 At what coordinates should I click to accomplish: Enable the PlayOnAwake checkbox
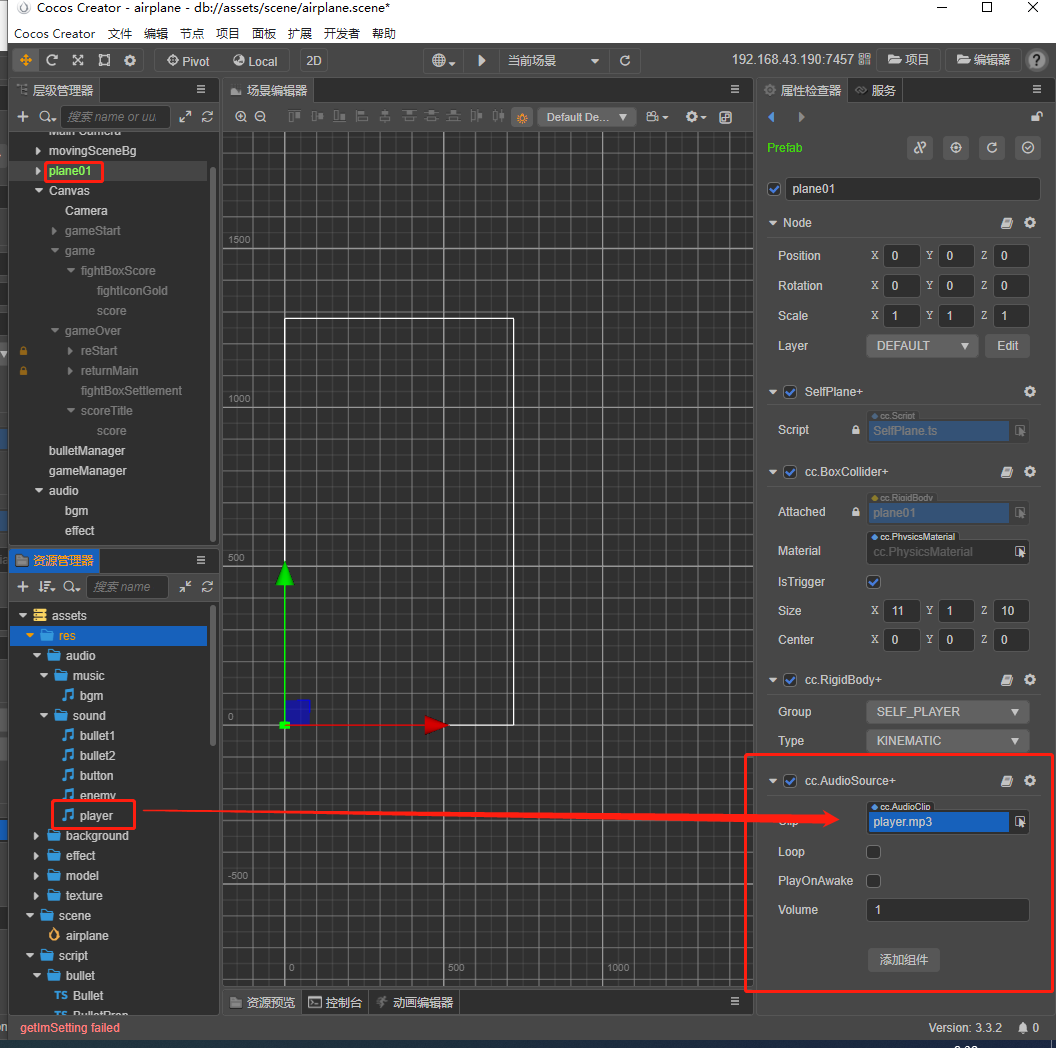873,881
